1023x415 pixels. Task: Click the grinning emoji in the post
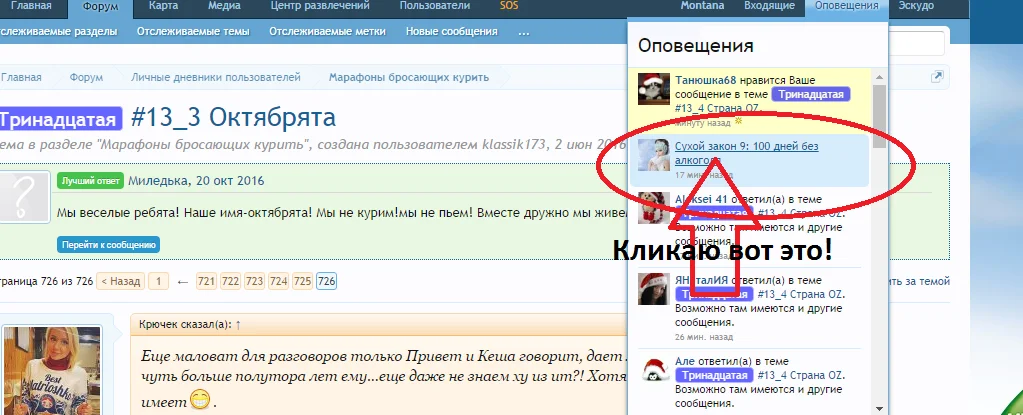[x=200, y=399]
